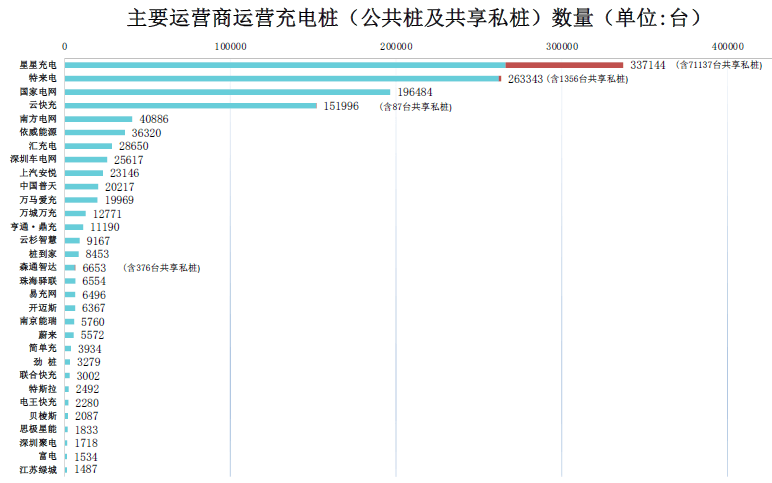This screenshot has height=483, width=772.
Task: Select the value 40886
Action: [x=154, y=119]
